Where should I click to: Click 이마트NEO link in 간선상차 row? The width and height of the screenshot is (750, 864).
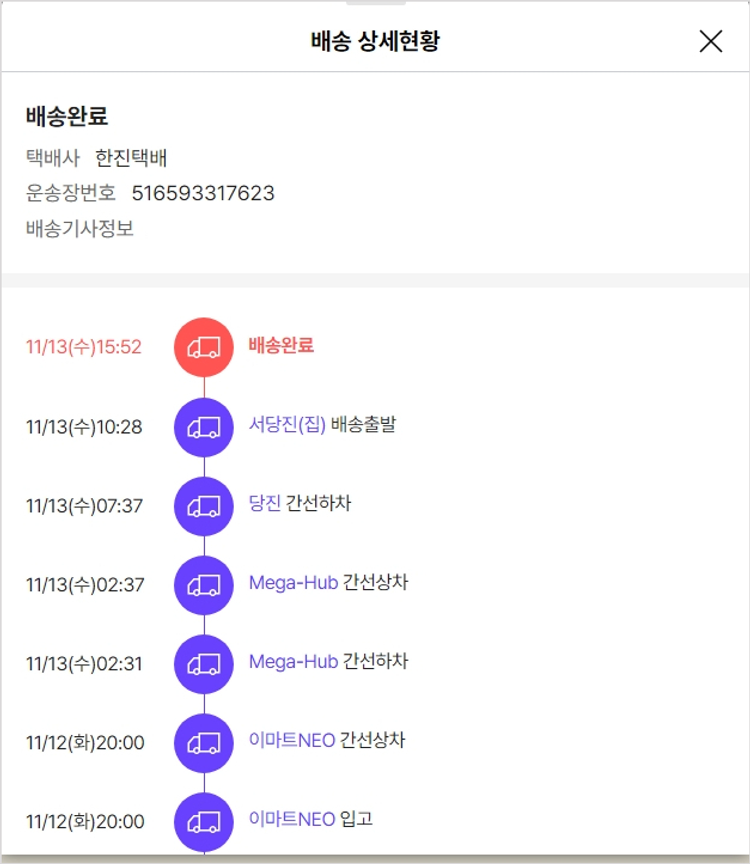[292, 741]
